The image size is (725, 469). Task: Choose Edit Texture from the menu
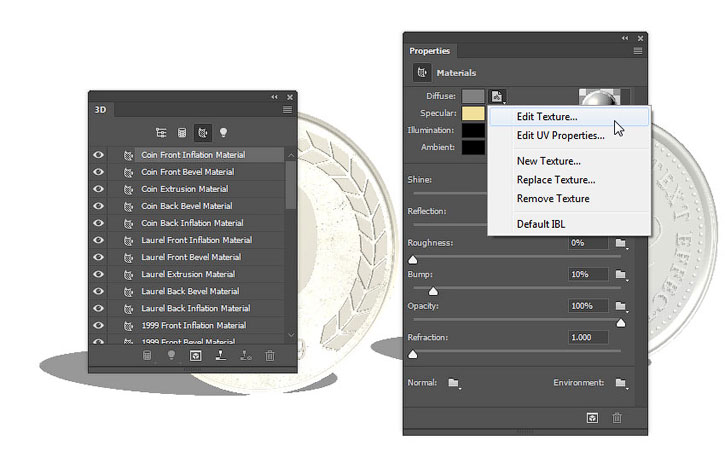tap(547, 117)
